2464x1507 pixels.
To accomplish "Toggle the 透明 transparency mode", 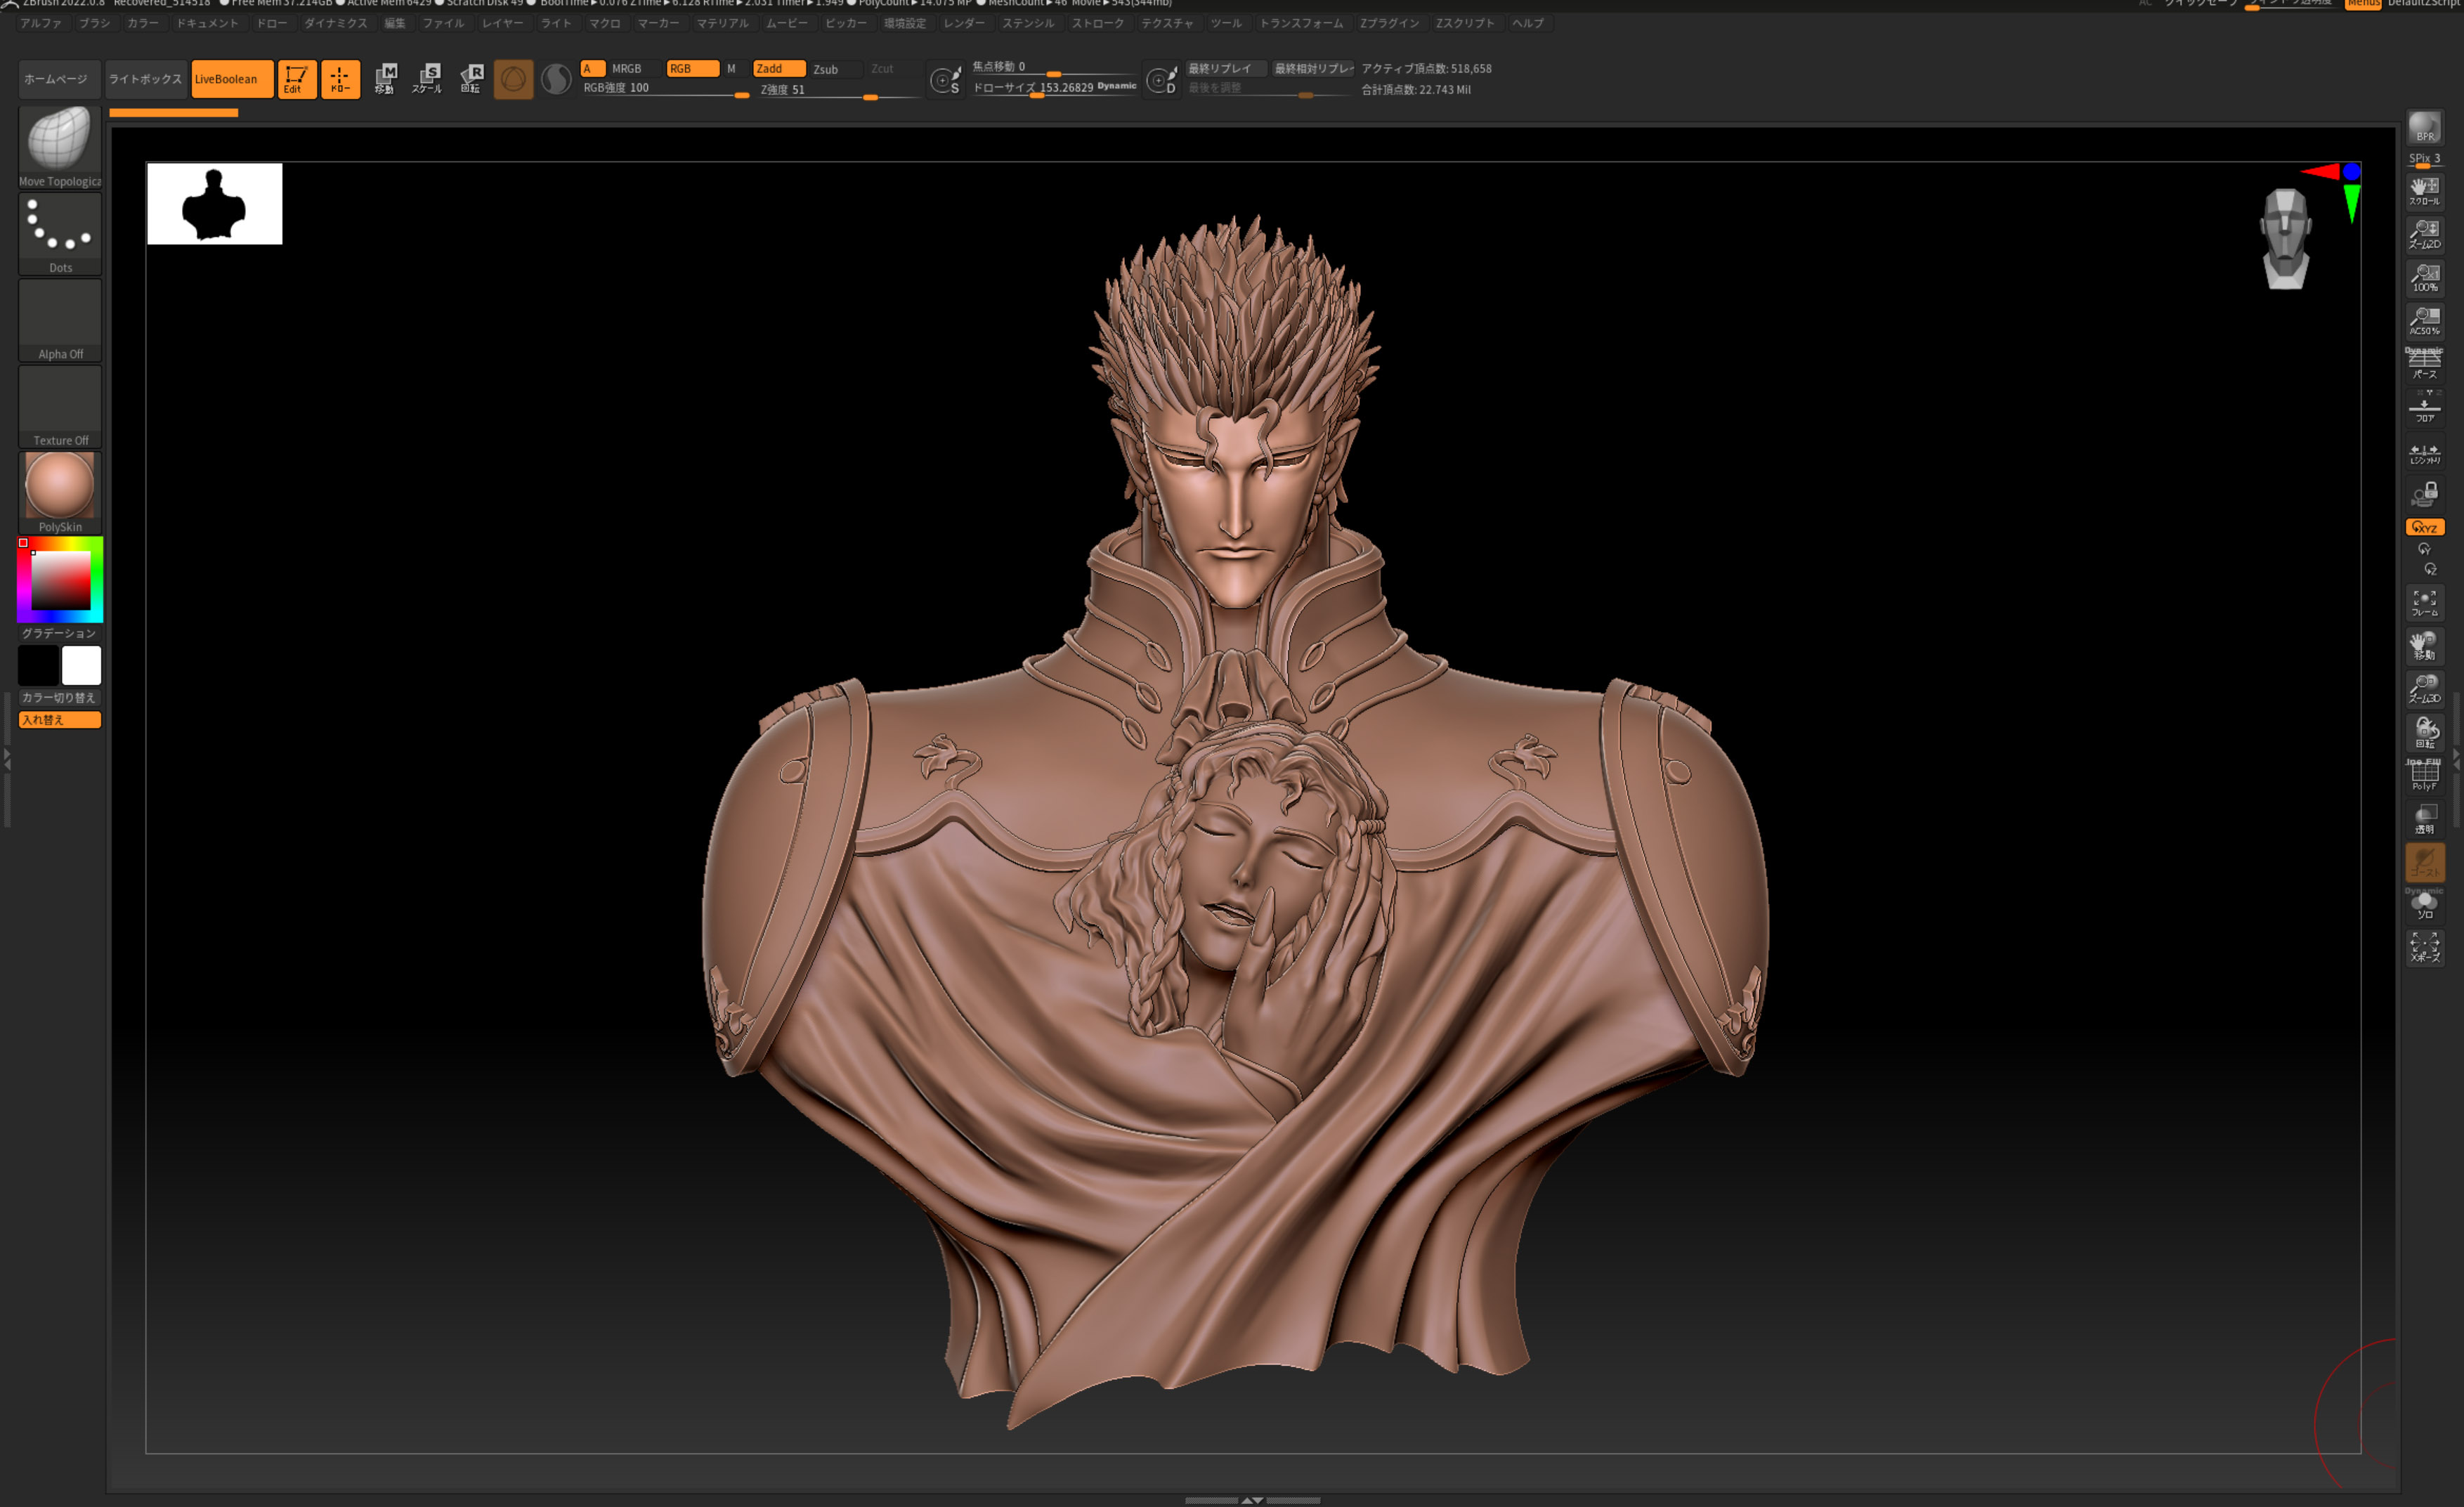I will [x=2424, y=819].
